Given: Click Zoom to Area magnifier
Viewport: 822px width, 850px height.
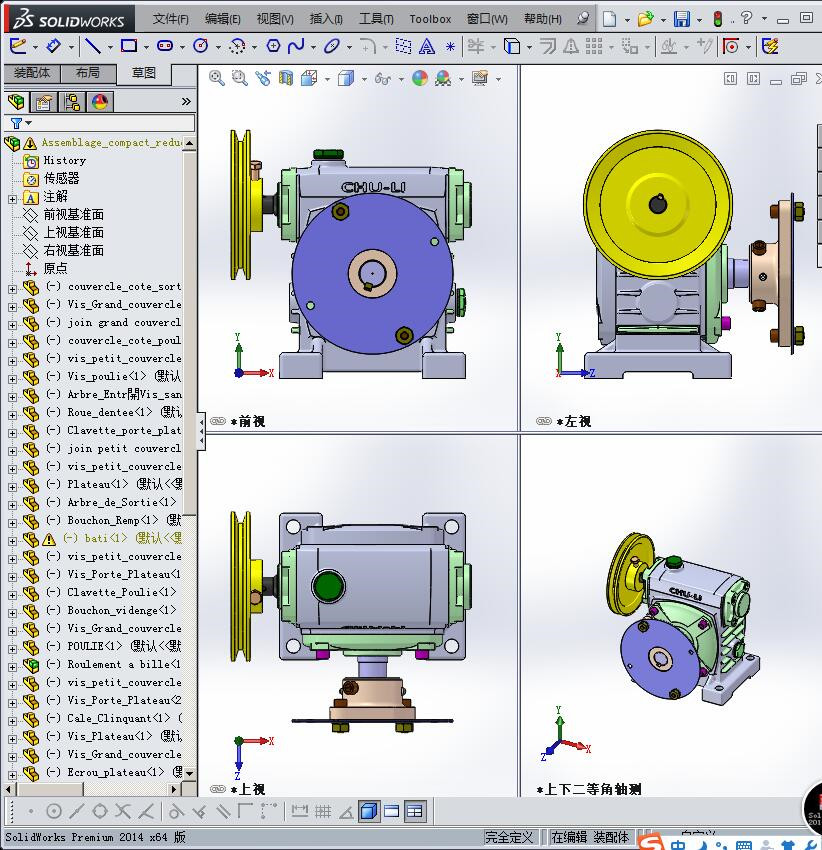Looking at the screenshot, I should coord(240,78).
